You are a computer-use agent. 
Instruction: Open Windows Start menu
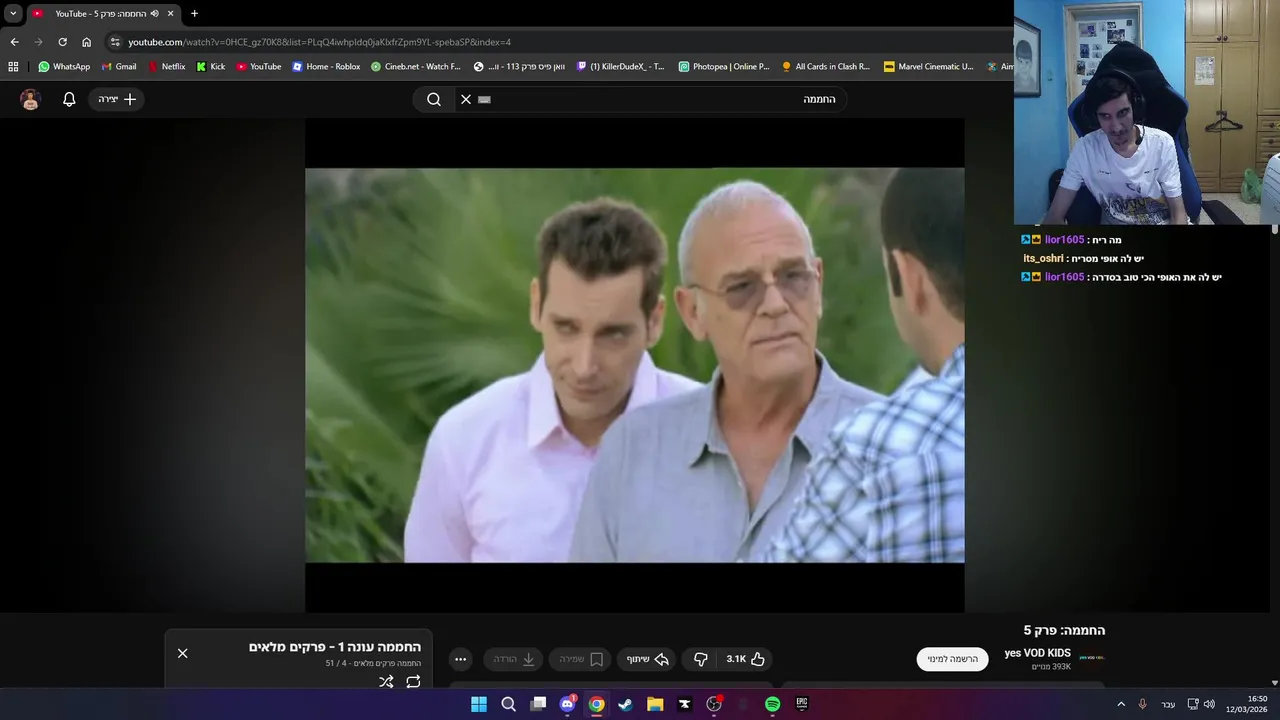pos(479,704)
